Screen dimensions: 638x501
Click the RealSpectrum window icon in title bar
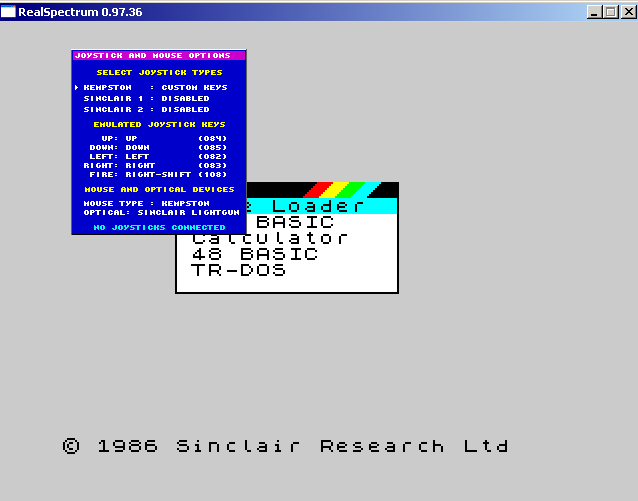pos(8,11)
